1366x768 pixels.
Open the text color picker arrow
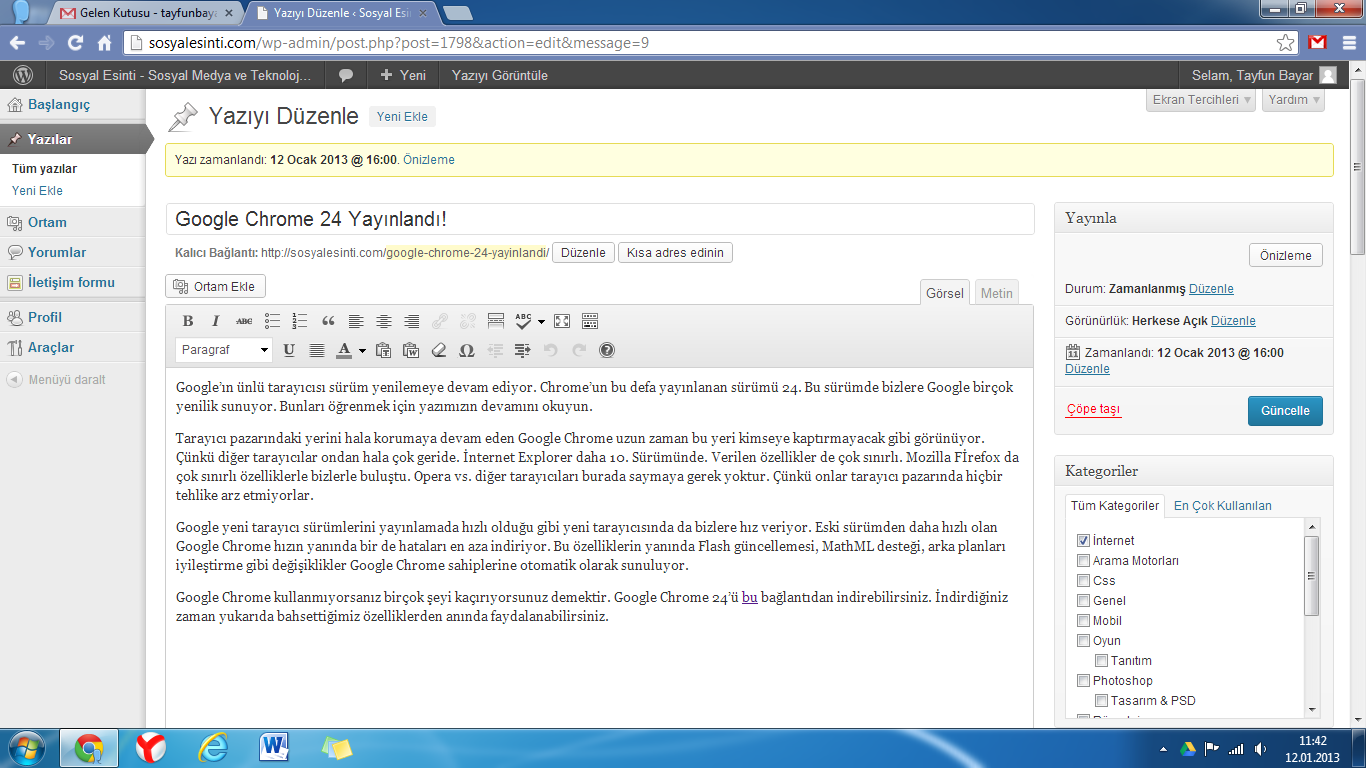pos(362,350)
